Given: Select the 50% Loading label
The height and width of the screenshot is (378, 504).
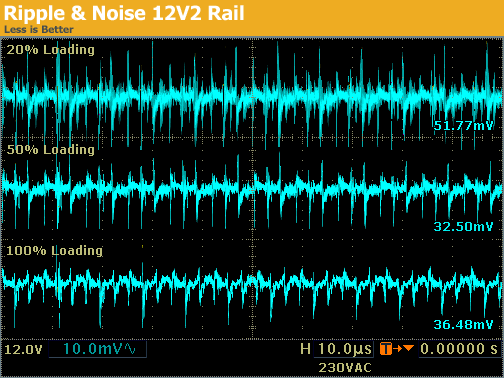Looking at the screenshot, I should [x=51, y=150].
